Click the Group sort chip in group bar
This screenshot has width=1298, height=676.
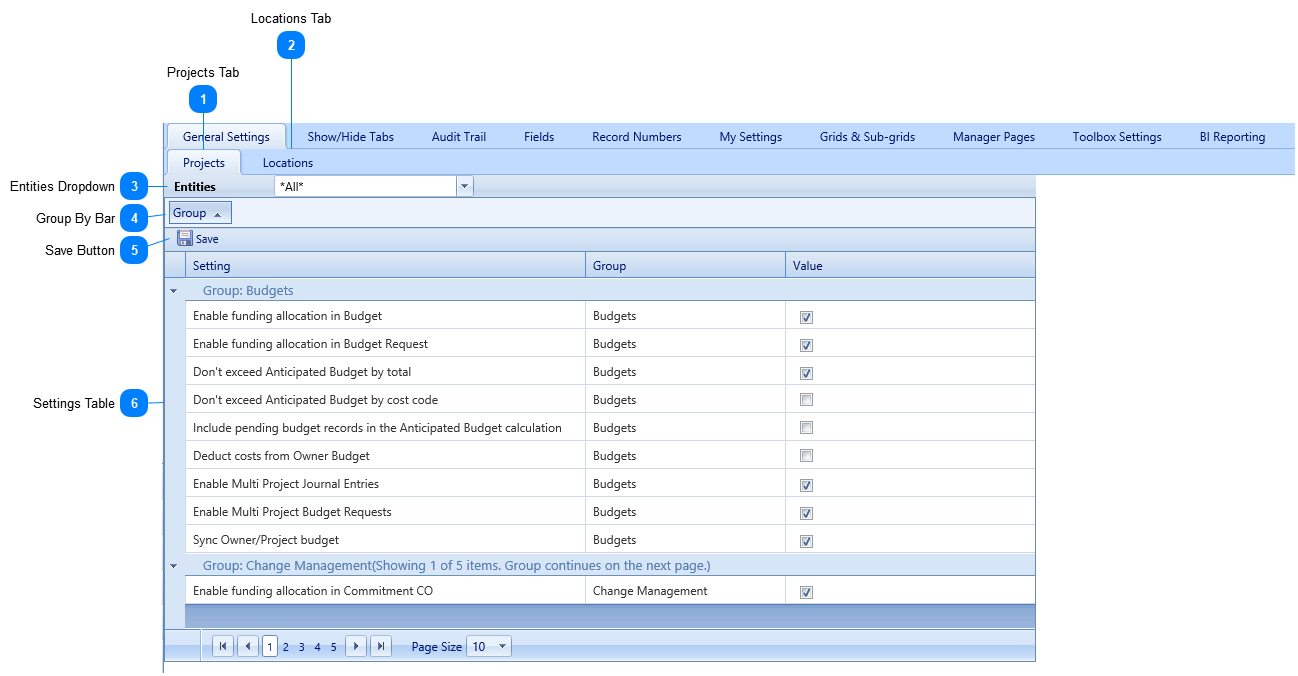[200, 213]
